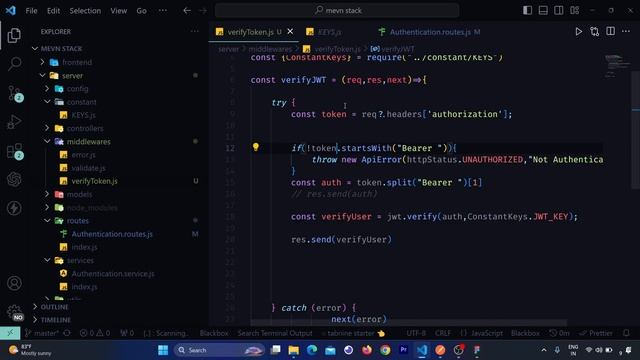Open the Accounts menu icon
640x360 pixels.
pos(14,283)
